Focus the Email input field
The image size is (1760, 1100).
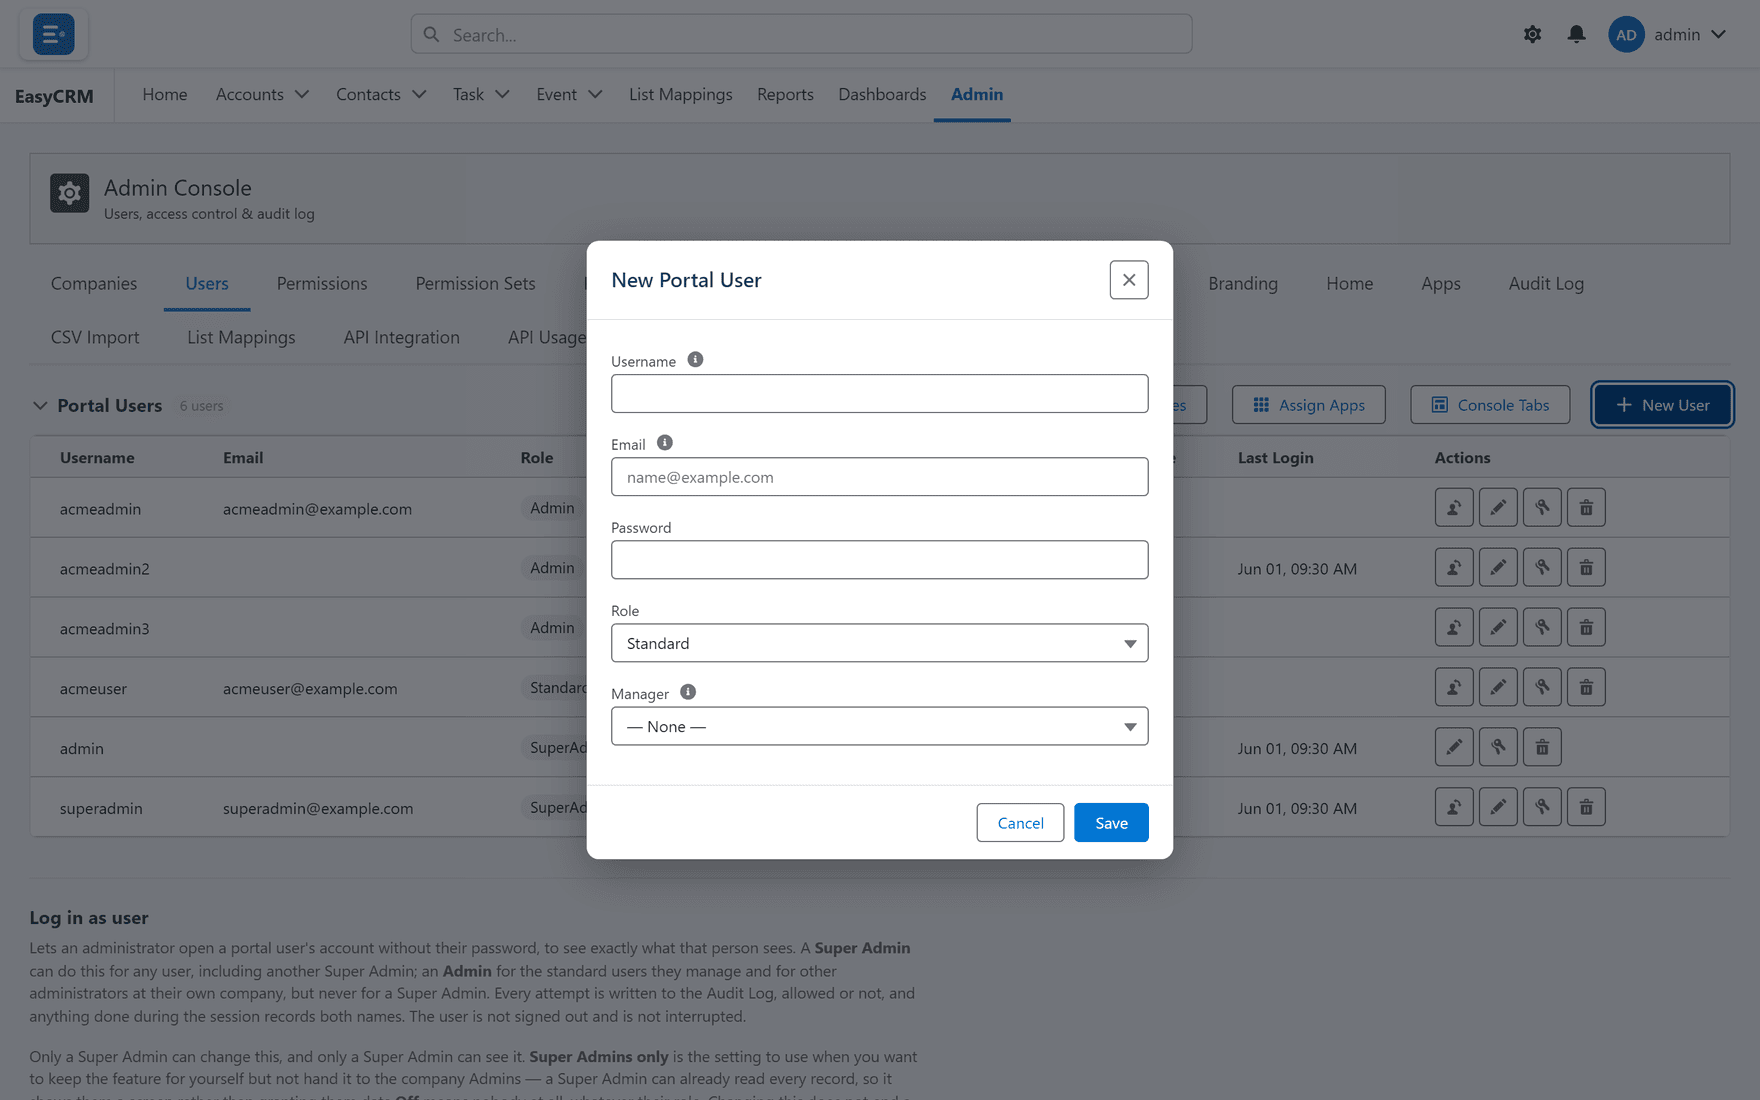coord(880,477)
